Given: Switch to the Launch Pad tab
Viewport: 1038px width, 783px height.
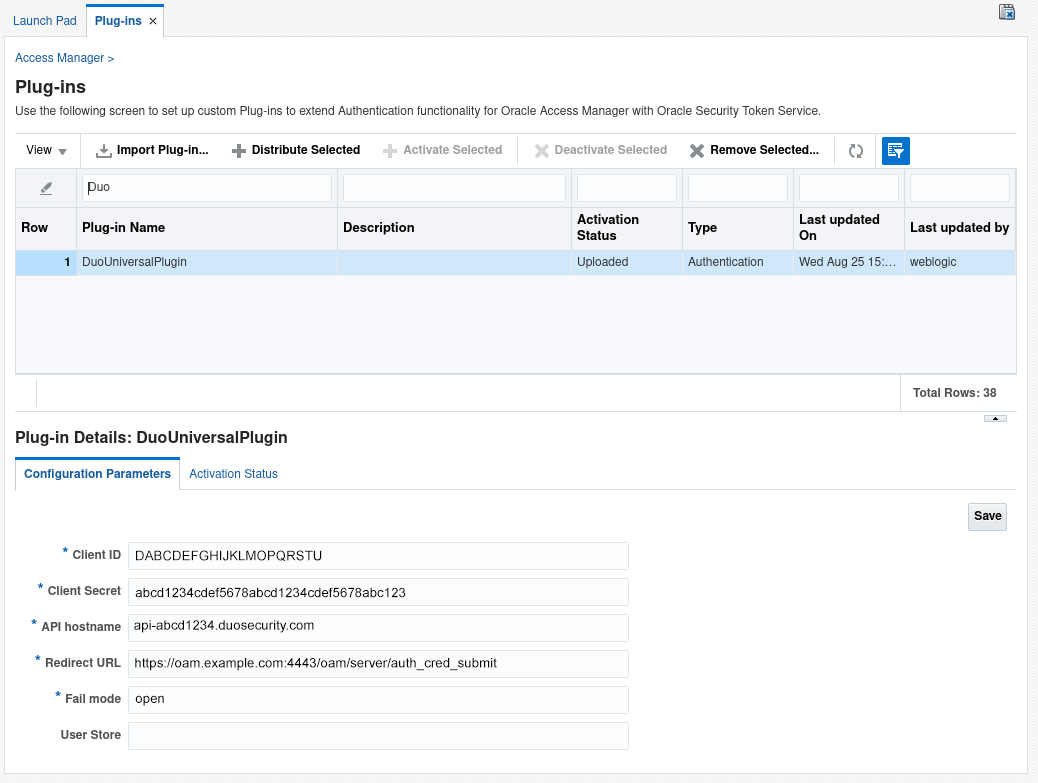Looking at the screenshot, I should [x=45, y=20].
